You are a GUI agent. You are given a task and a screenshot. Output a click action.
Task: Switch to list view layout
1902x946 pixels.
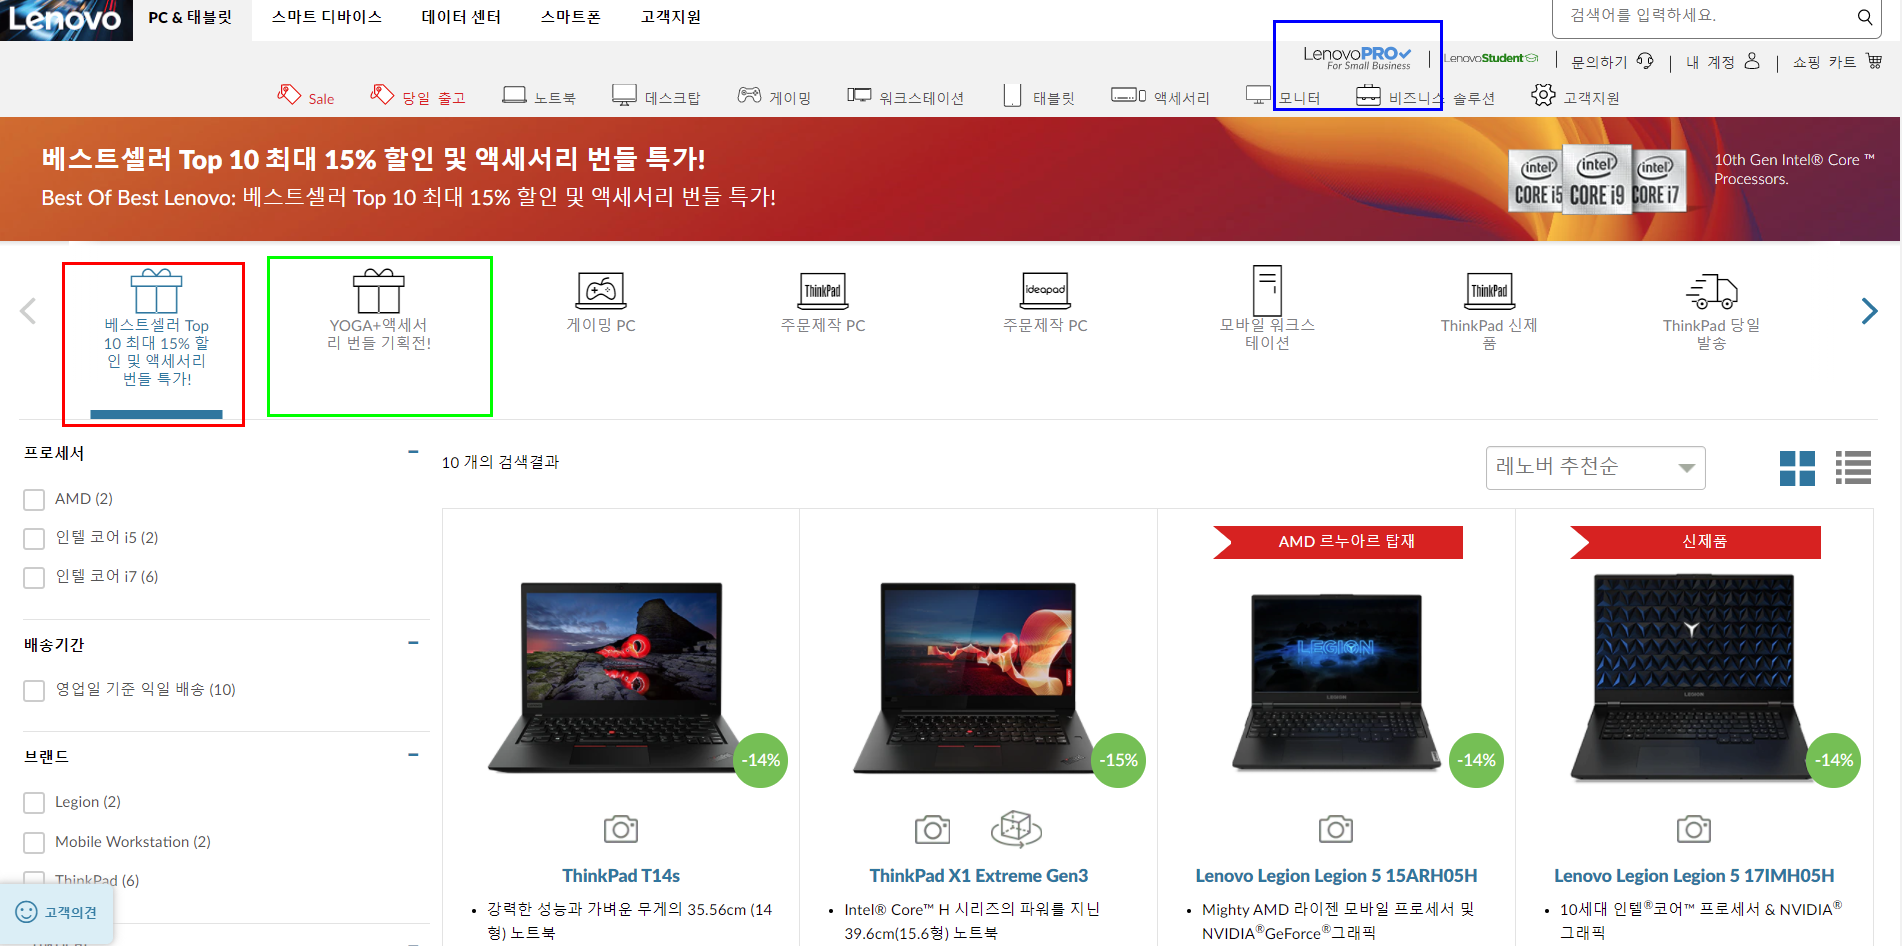[x=1853, y=468]
